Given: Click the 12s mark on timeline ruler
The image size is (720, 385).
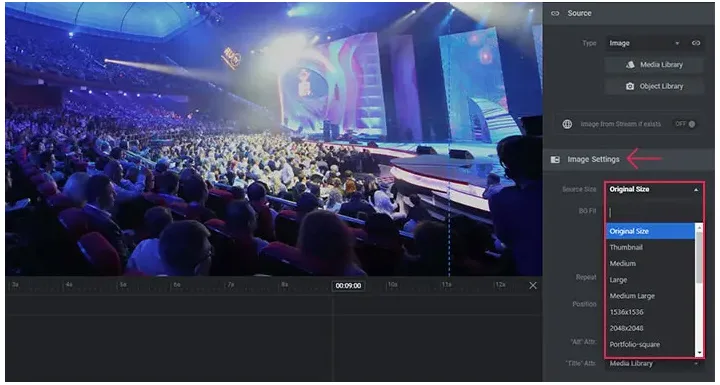Looking at the screenshot, I should click(x=500, y=285).
